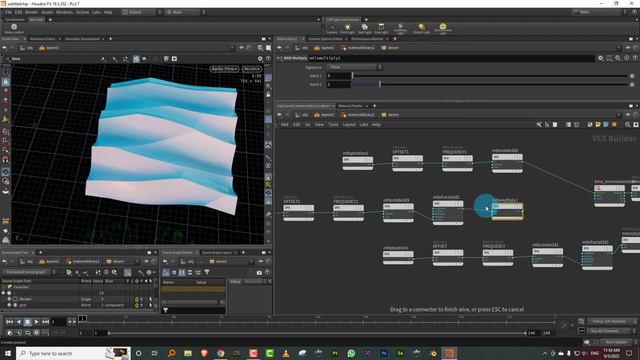Screen dimensions: 640x360
Task: Open the info icon in parameter pane
Action: [x=627, y=58]
